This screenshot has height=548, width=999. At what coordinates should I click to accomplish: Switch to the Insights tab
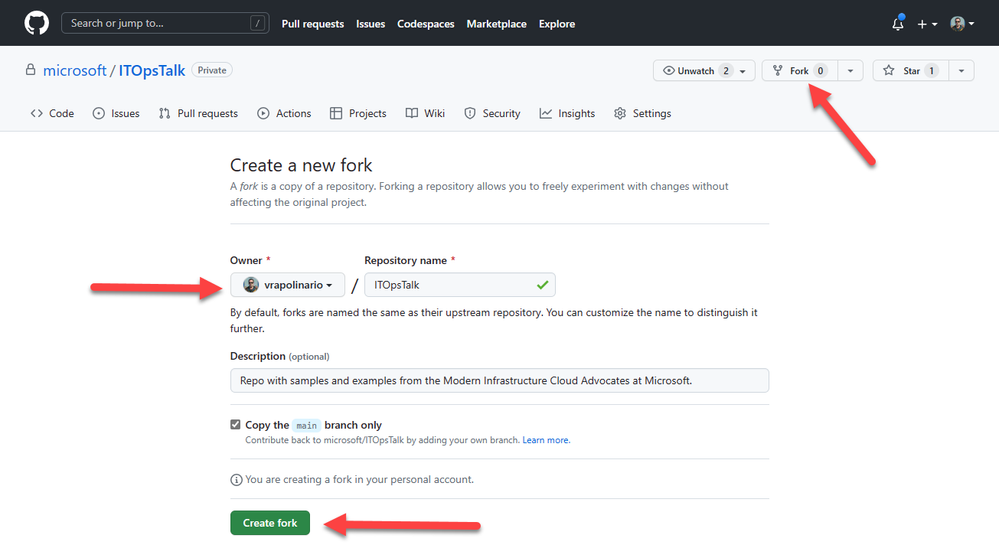pos(567,114)
